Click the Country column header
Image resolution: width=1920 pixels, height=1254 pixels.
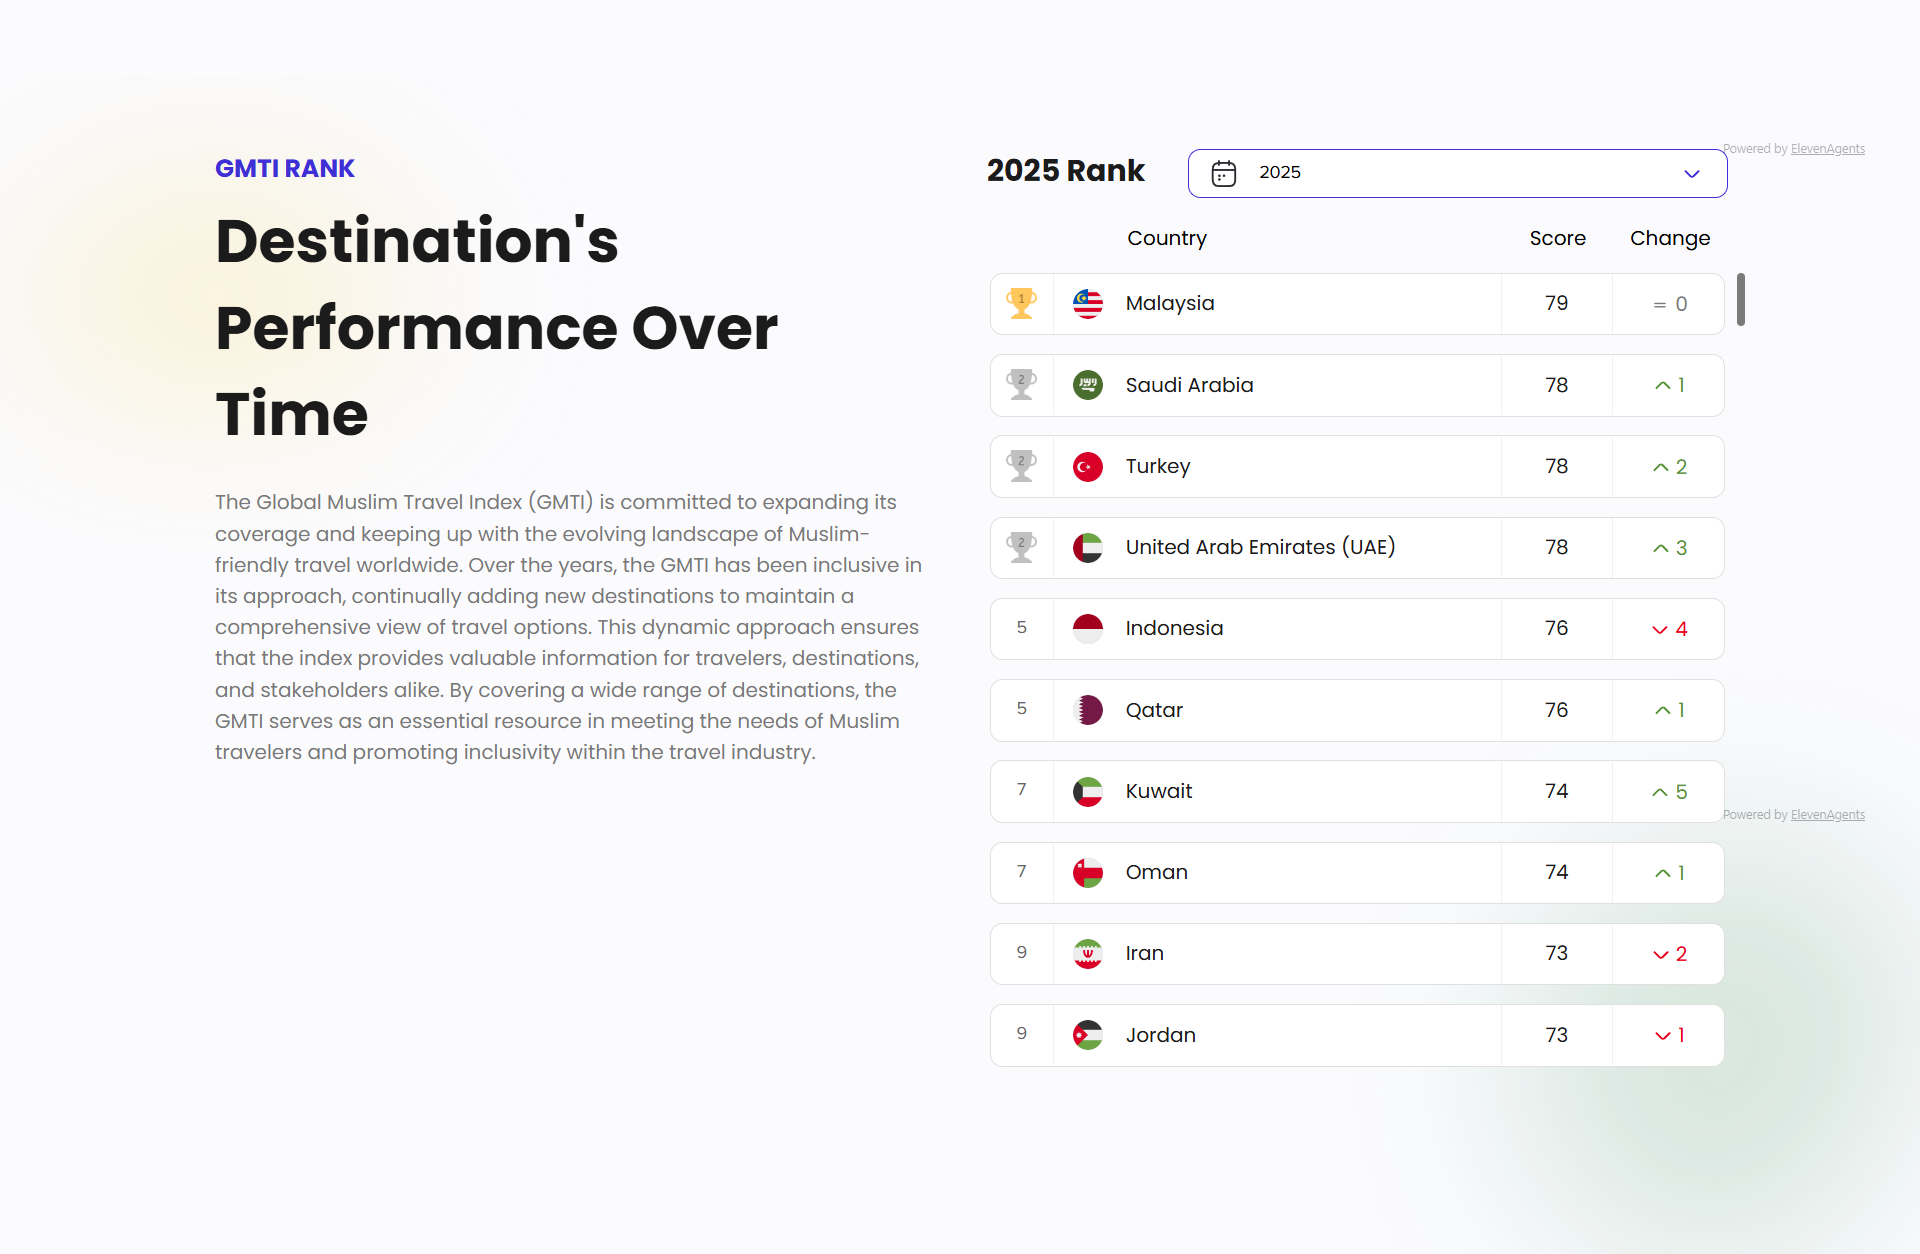point(1166,238)
